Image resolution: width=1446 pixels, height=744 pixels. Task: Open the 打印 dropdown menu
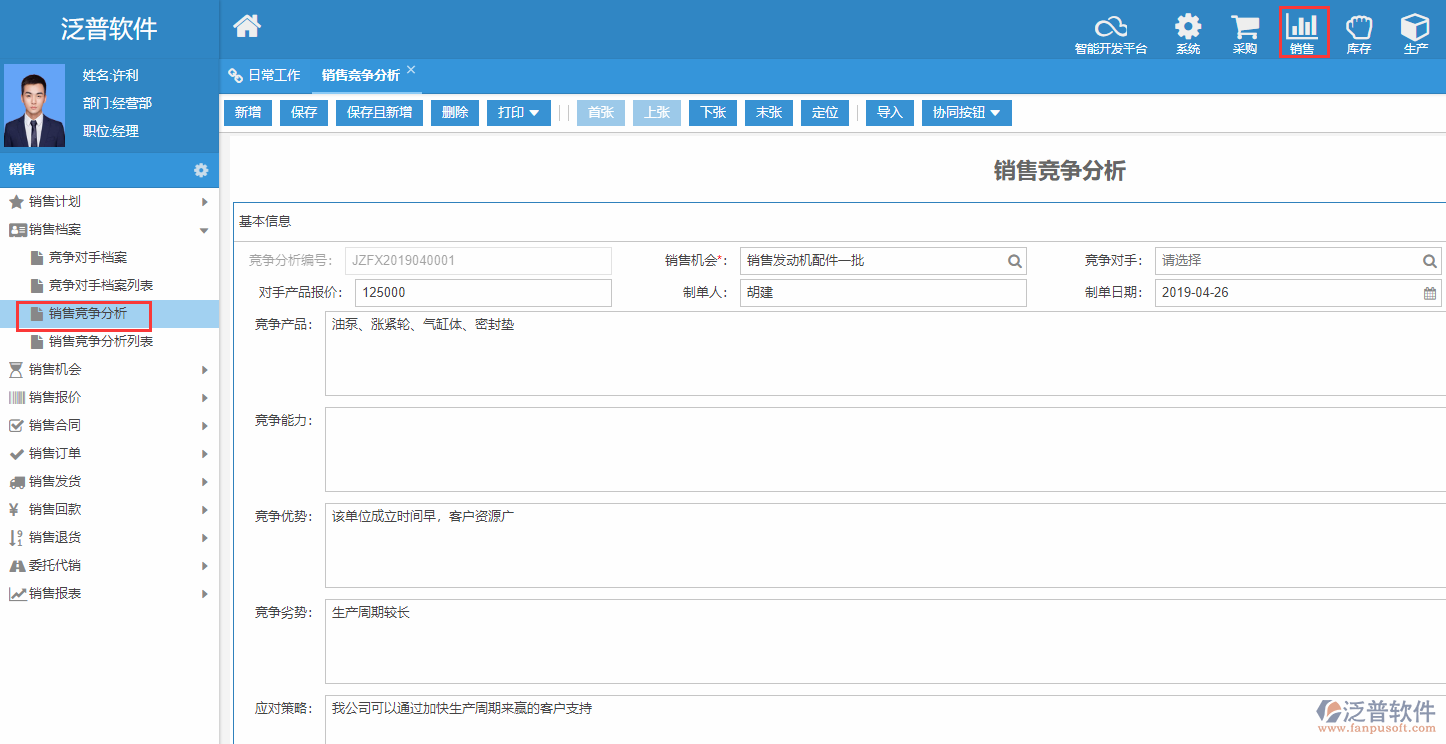click(x=519, y=113)
